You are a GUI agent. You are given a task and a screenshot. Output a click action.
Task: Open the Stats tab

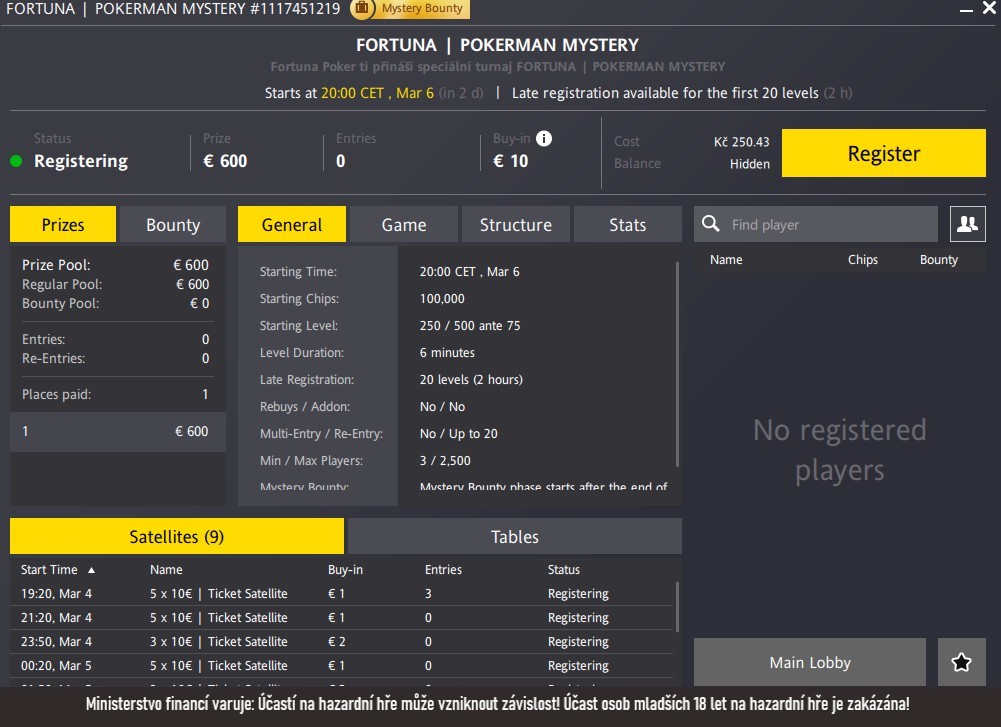point(628,224)
